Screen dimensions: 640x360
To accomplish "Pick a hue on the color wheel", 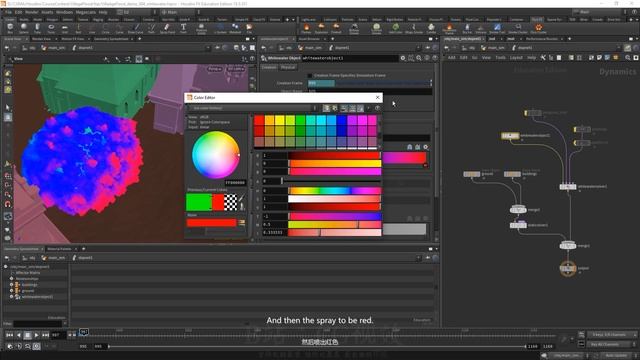I will click(216, 155).
